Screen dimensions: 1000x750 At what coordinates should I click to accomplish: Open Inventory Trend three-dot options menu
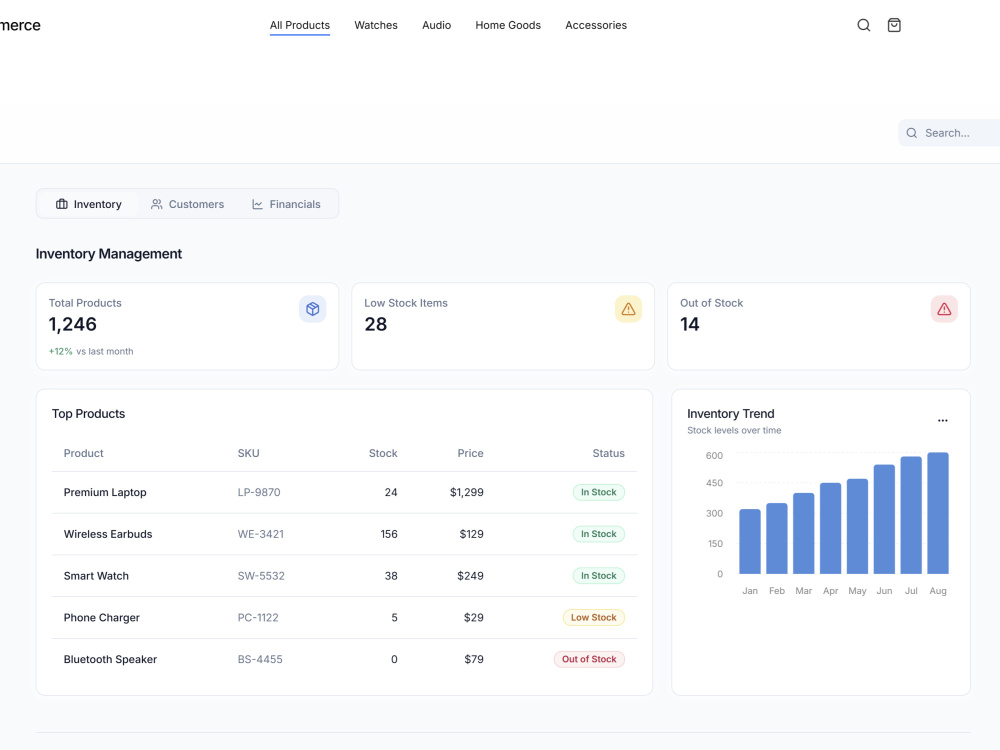pyautogui.click(x=943, y=420)
